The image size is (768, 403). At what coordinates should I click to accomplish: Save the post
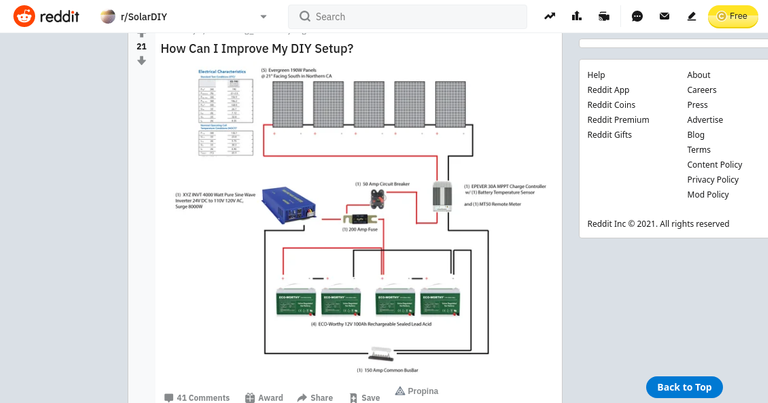pos(364,398)
